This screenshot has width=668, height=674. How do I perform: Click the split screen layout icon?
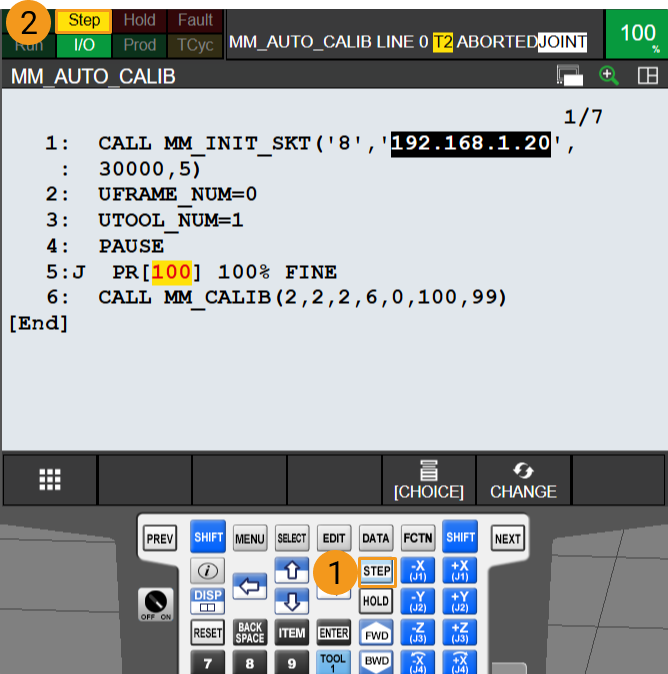click(x=648, y=76)
